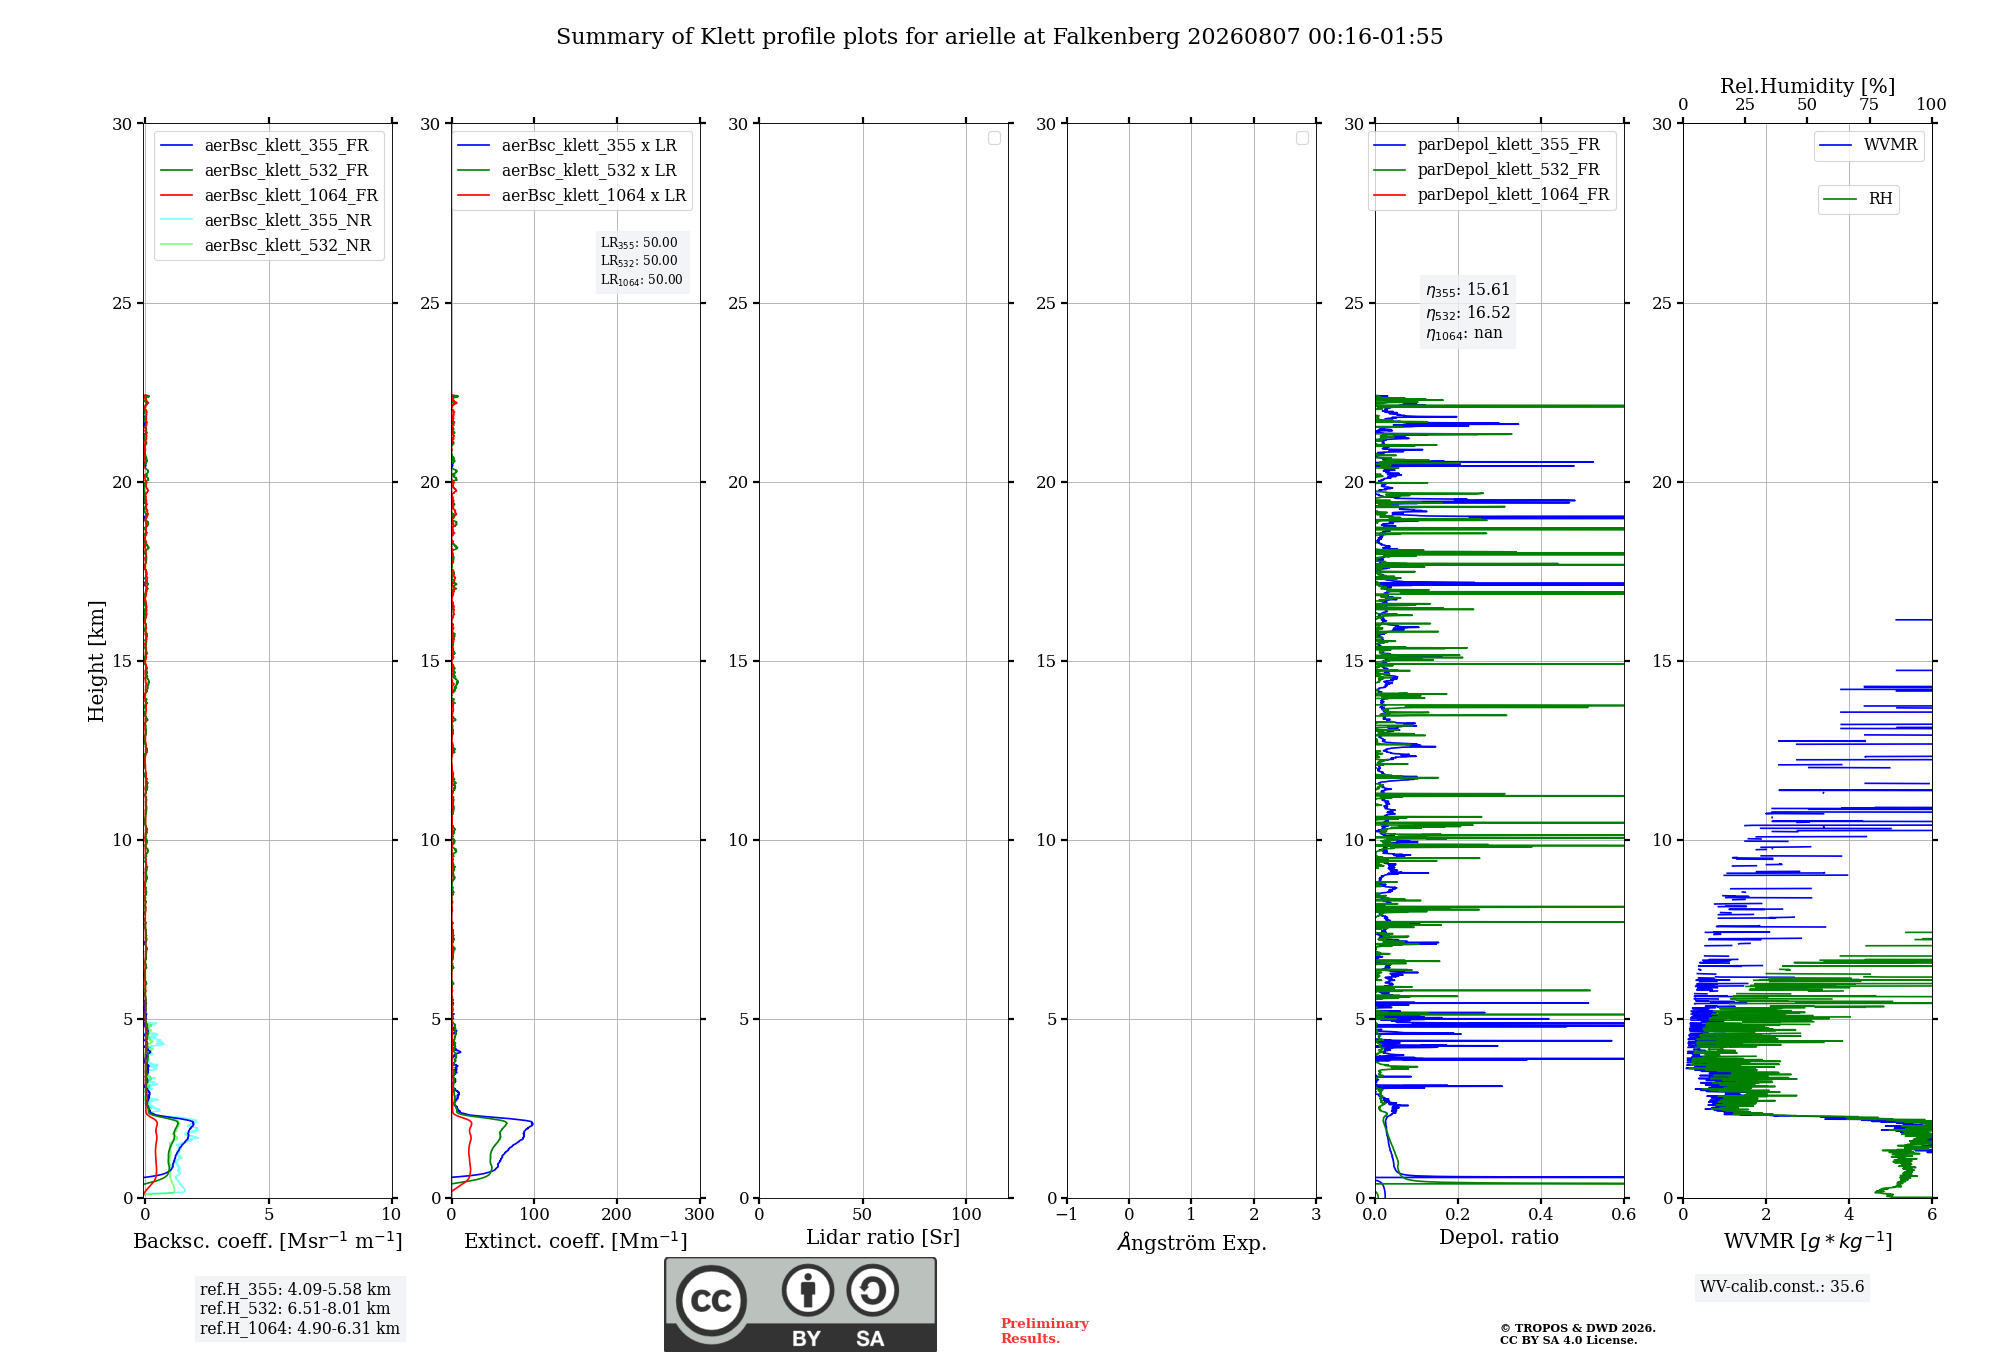Click the red line swatch of aerBsc_klett_1064_FR
The height and width of the screenshot is (1360, 2000).
[176, 196]
